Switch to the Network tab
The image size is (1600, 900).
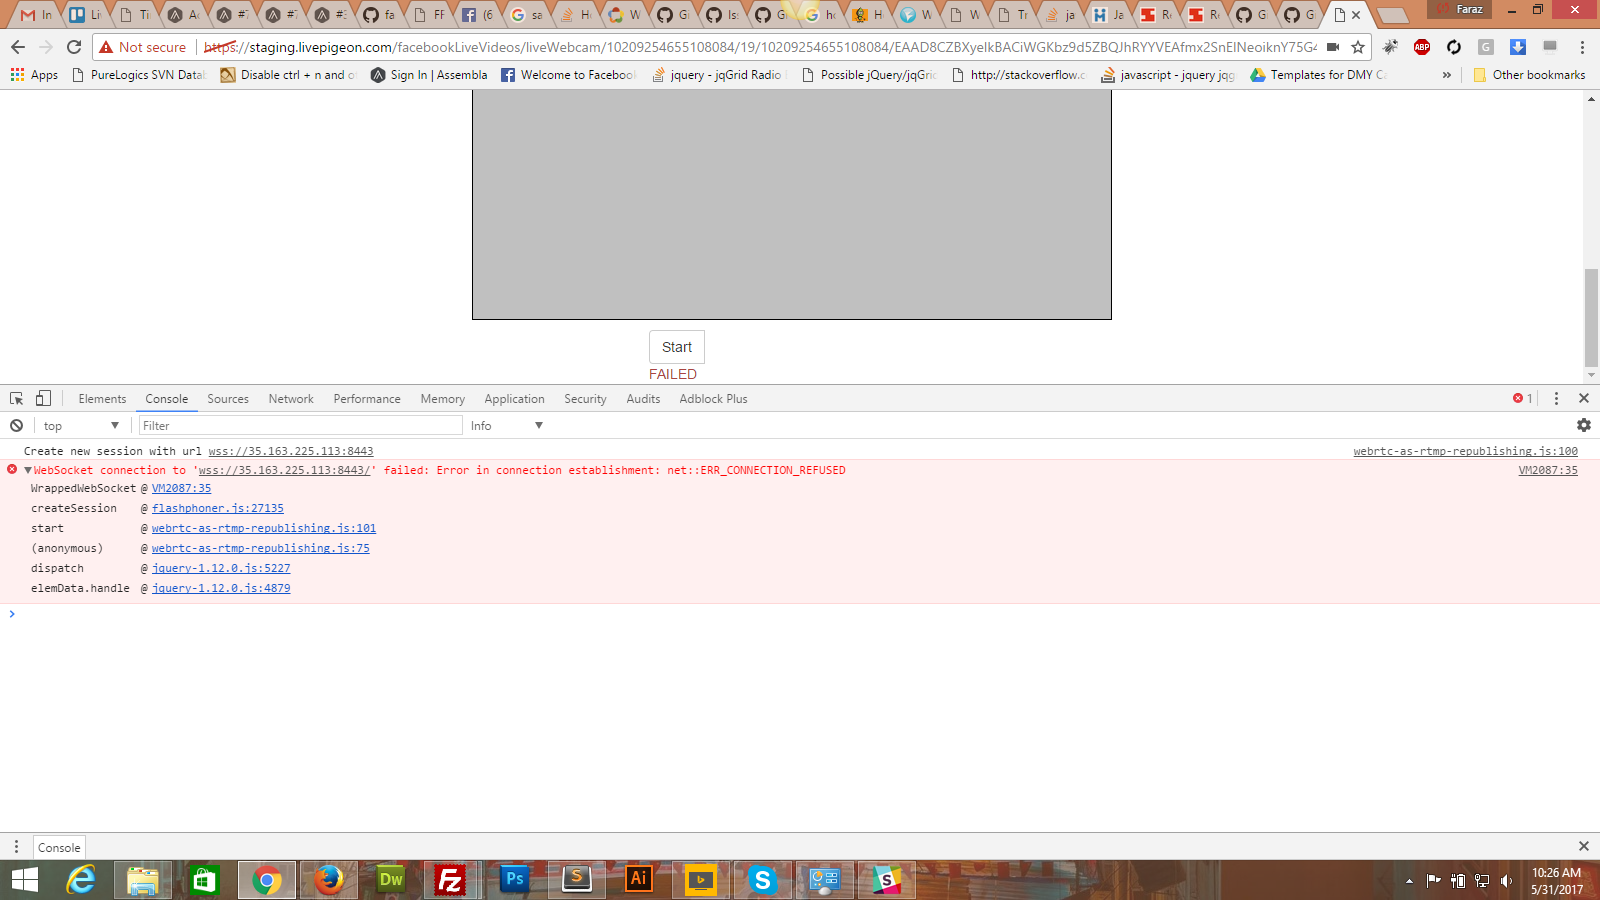291,398
